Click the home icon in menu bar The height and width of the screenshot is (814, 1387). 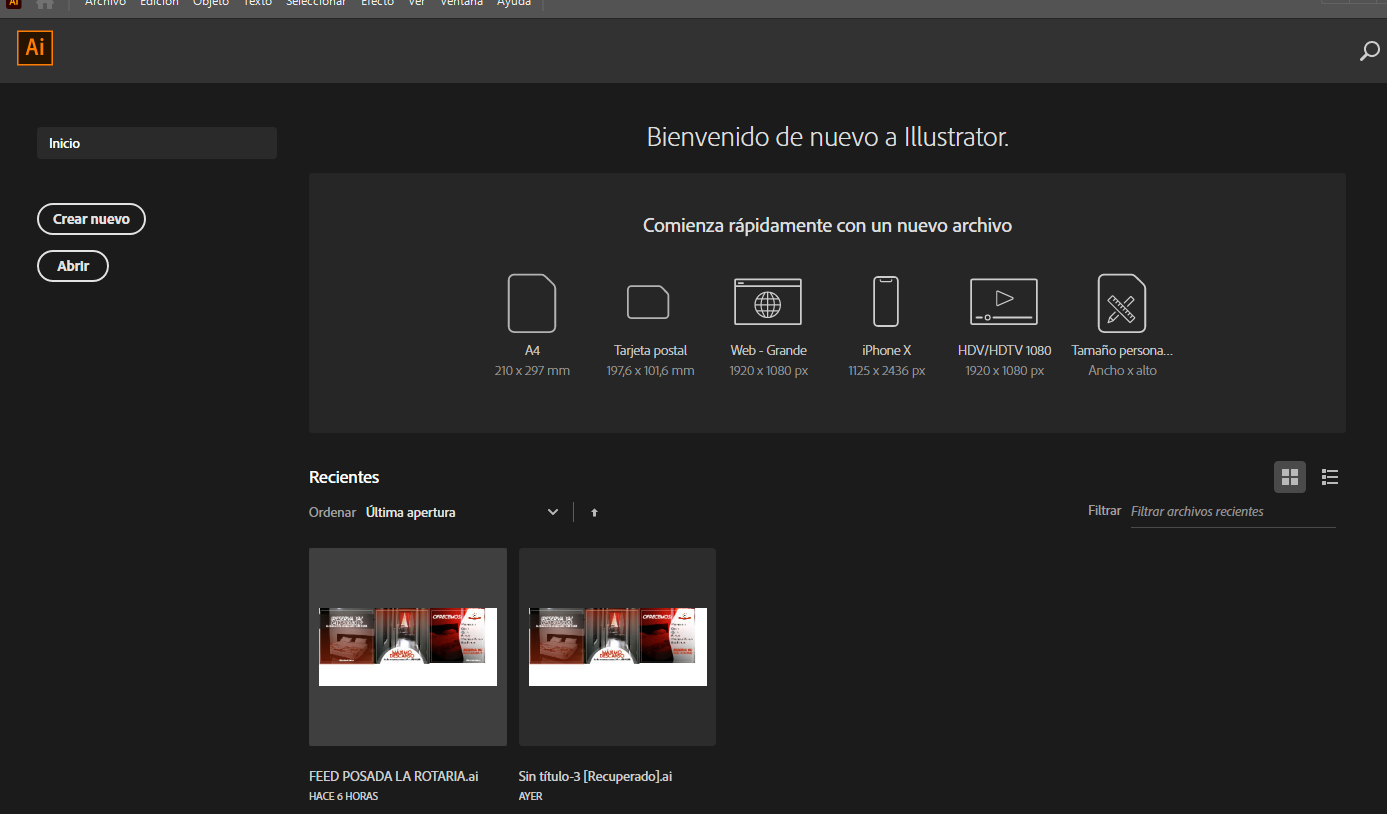click(x=44, y=4)
